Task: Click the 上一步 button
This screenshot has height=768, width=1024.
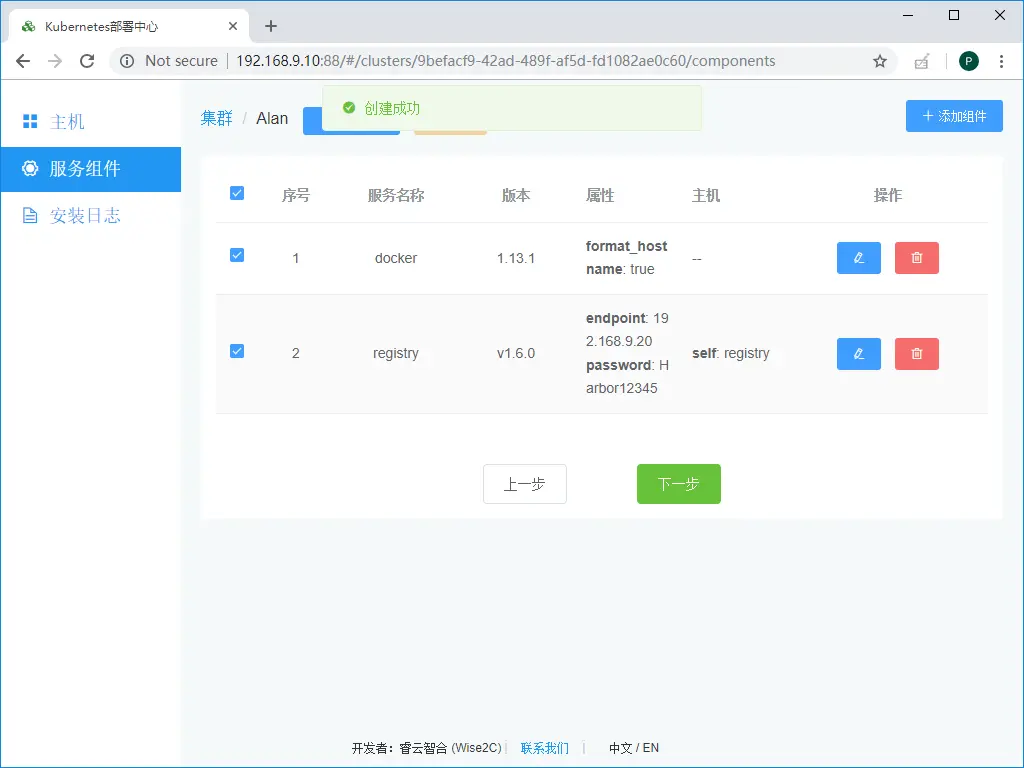Action: (x=524, y=484)
